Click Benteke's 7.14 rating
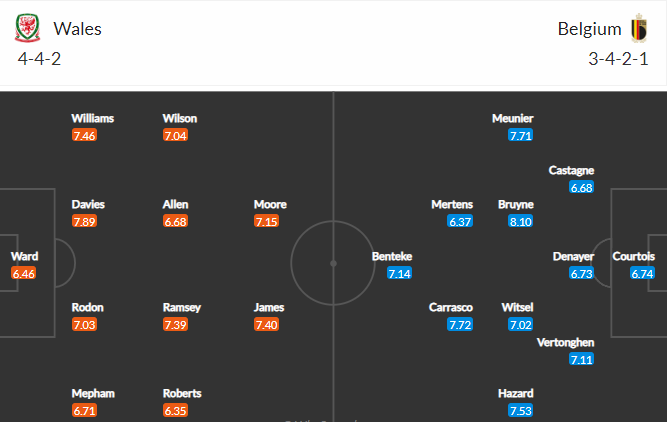The width and height of the screenshot is (667, 422). click(x=399, y=273)
